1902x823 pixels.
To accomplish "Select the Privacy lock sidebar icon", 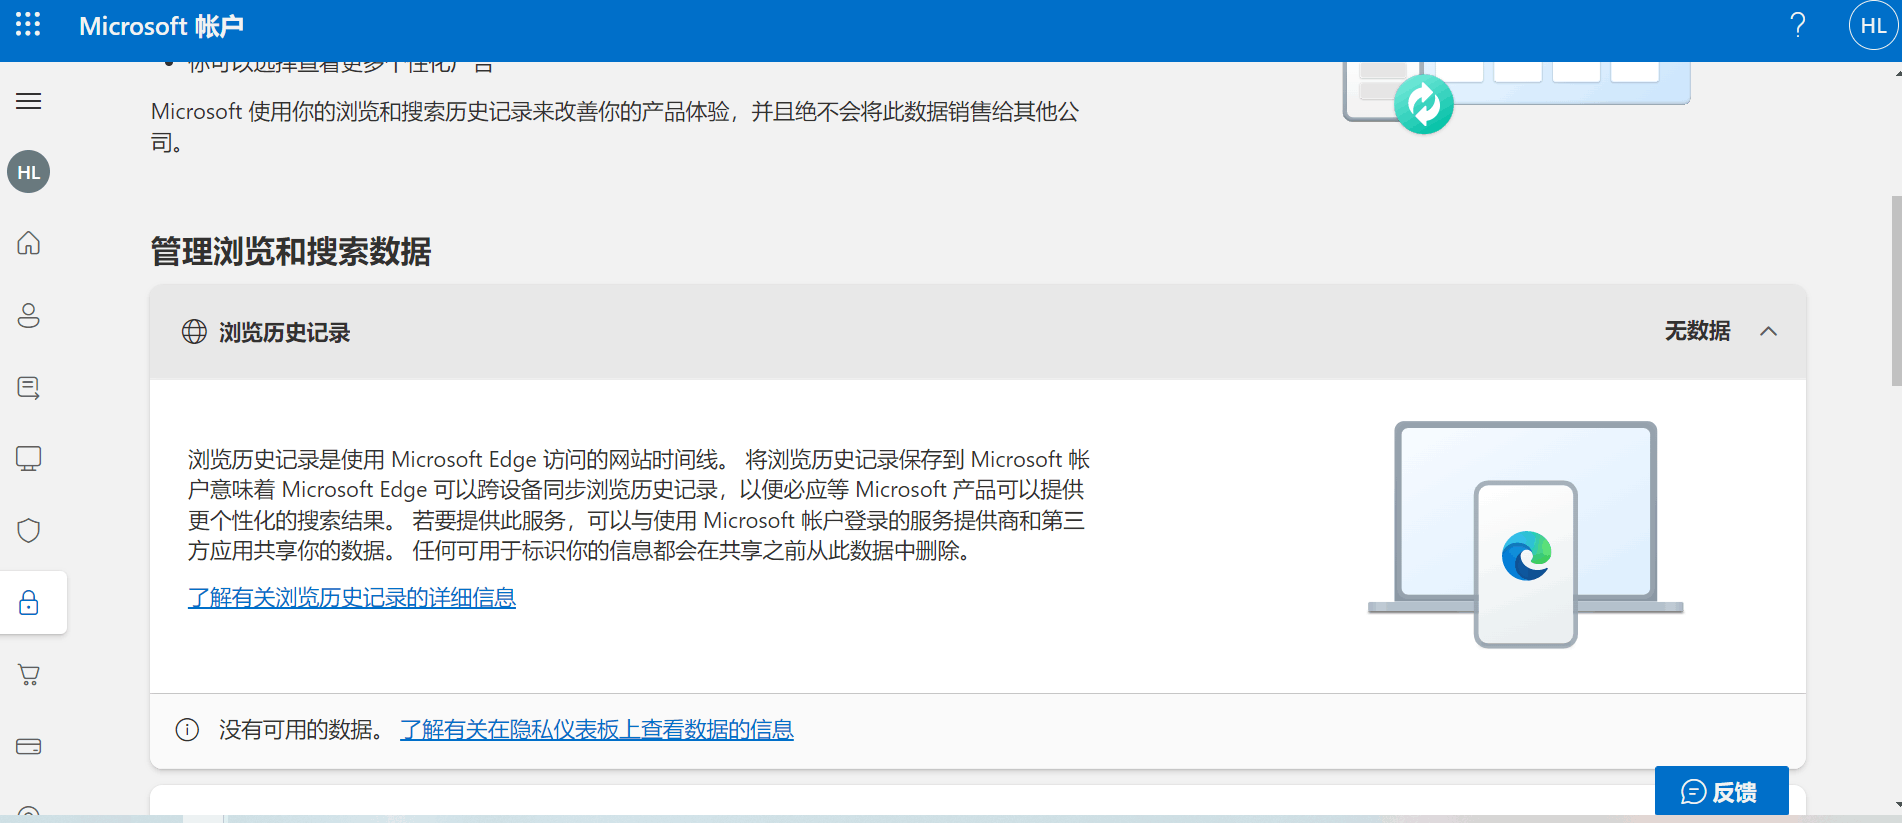I will click(29, 603).
